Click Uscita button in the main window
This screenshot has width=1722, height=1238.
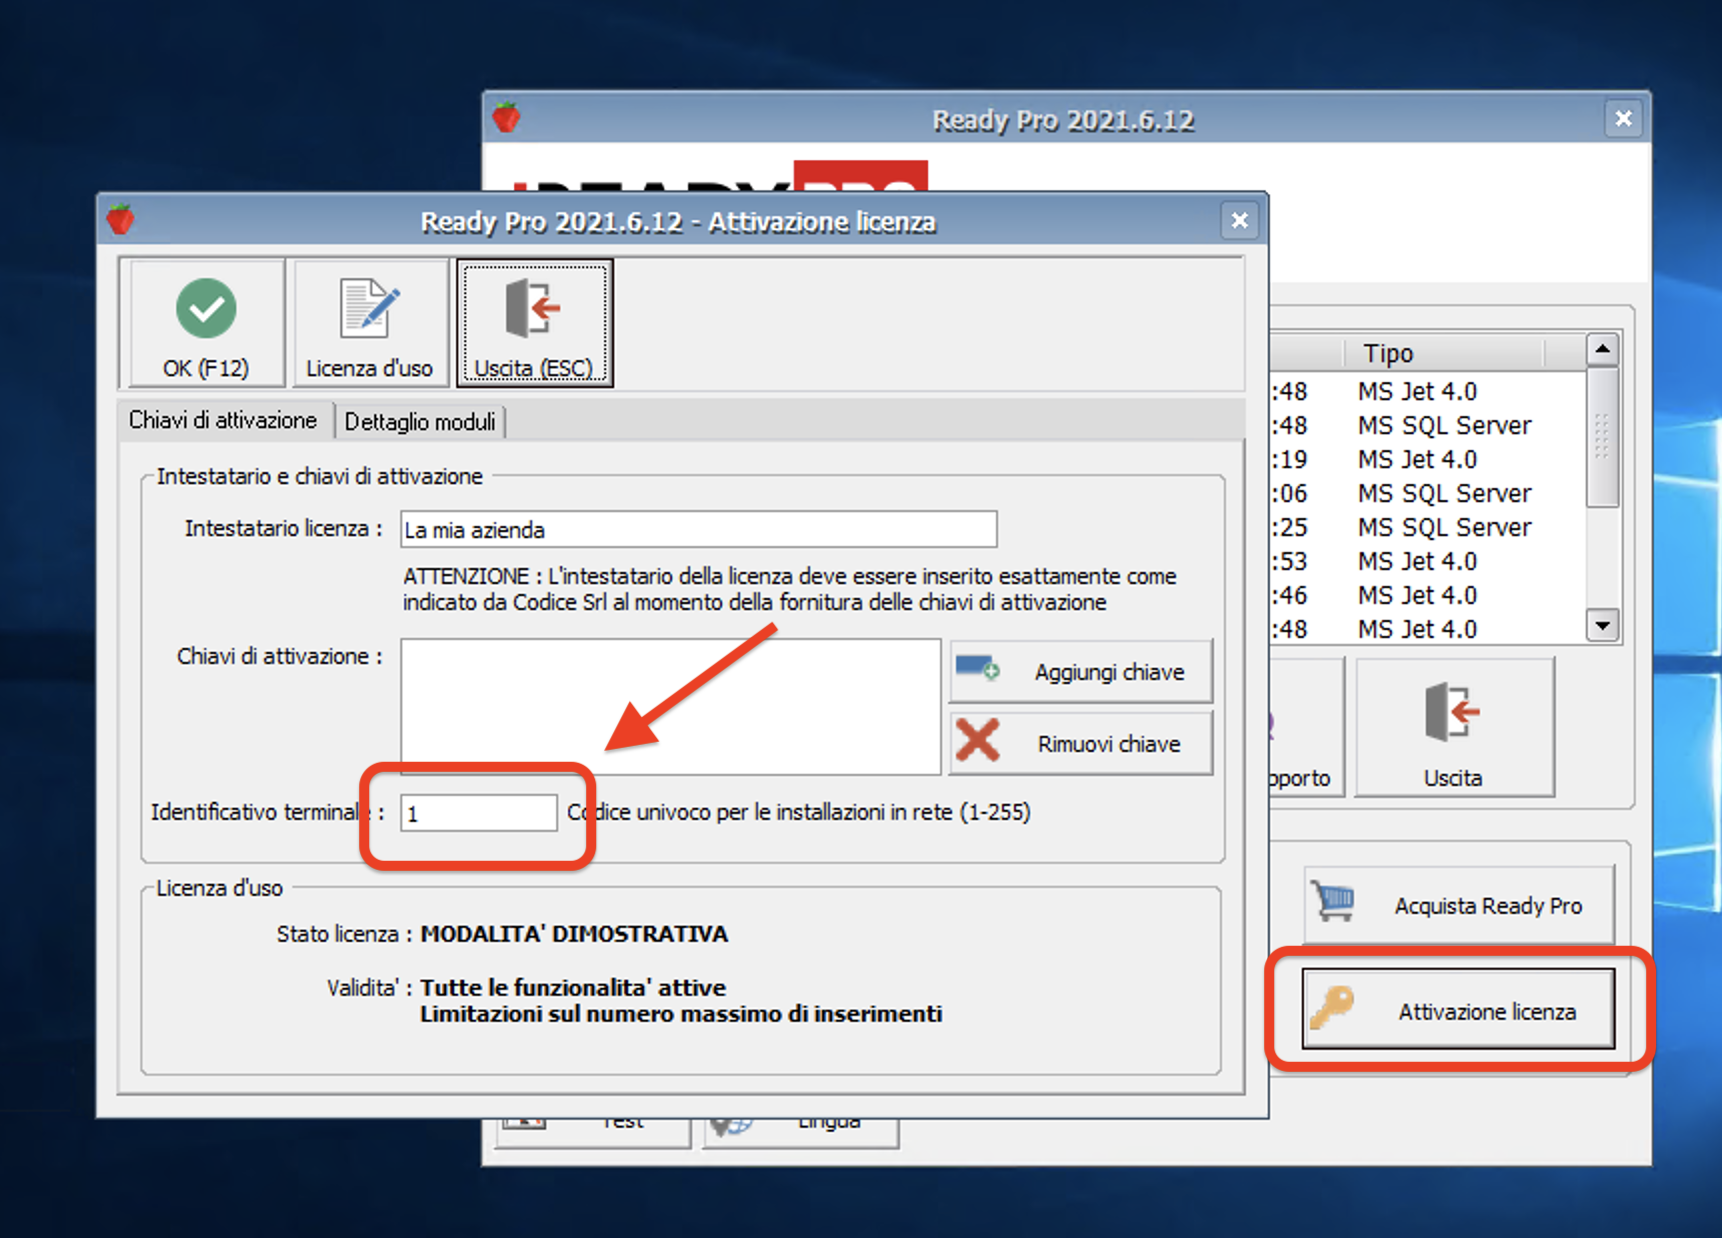pyautogui.click(x=1454, y=727)
